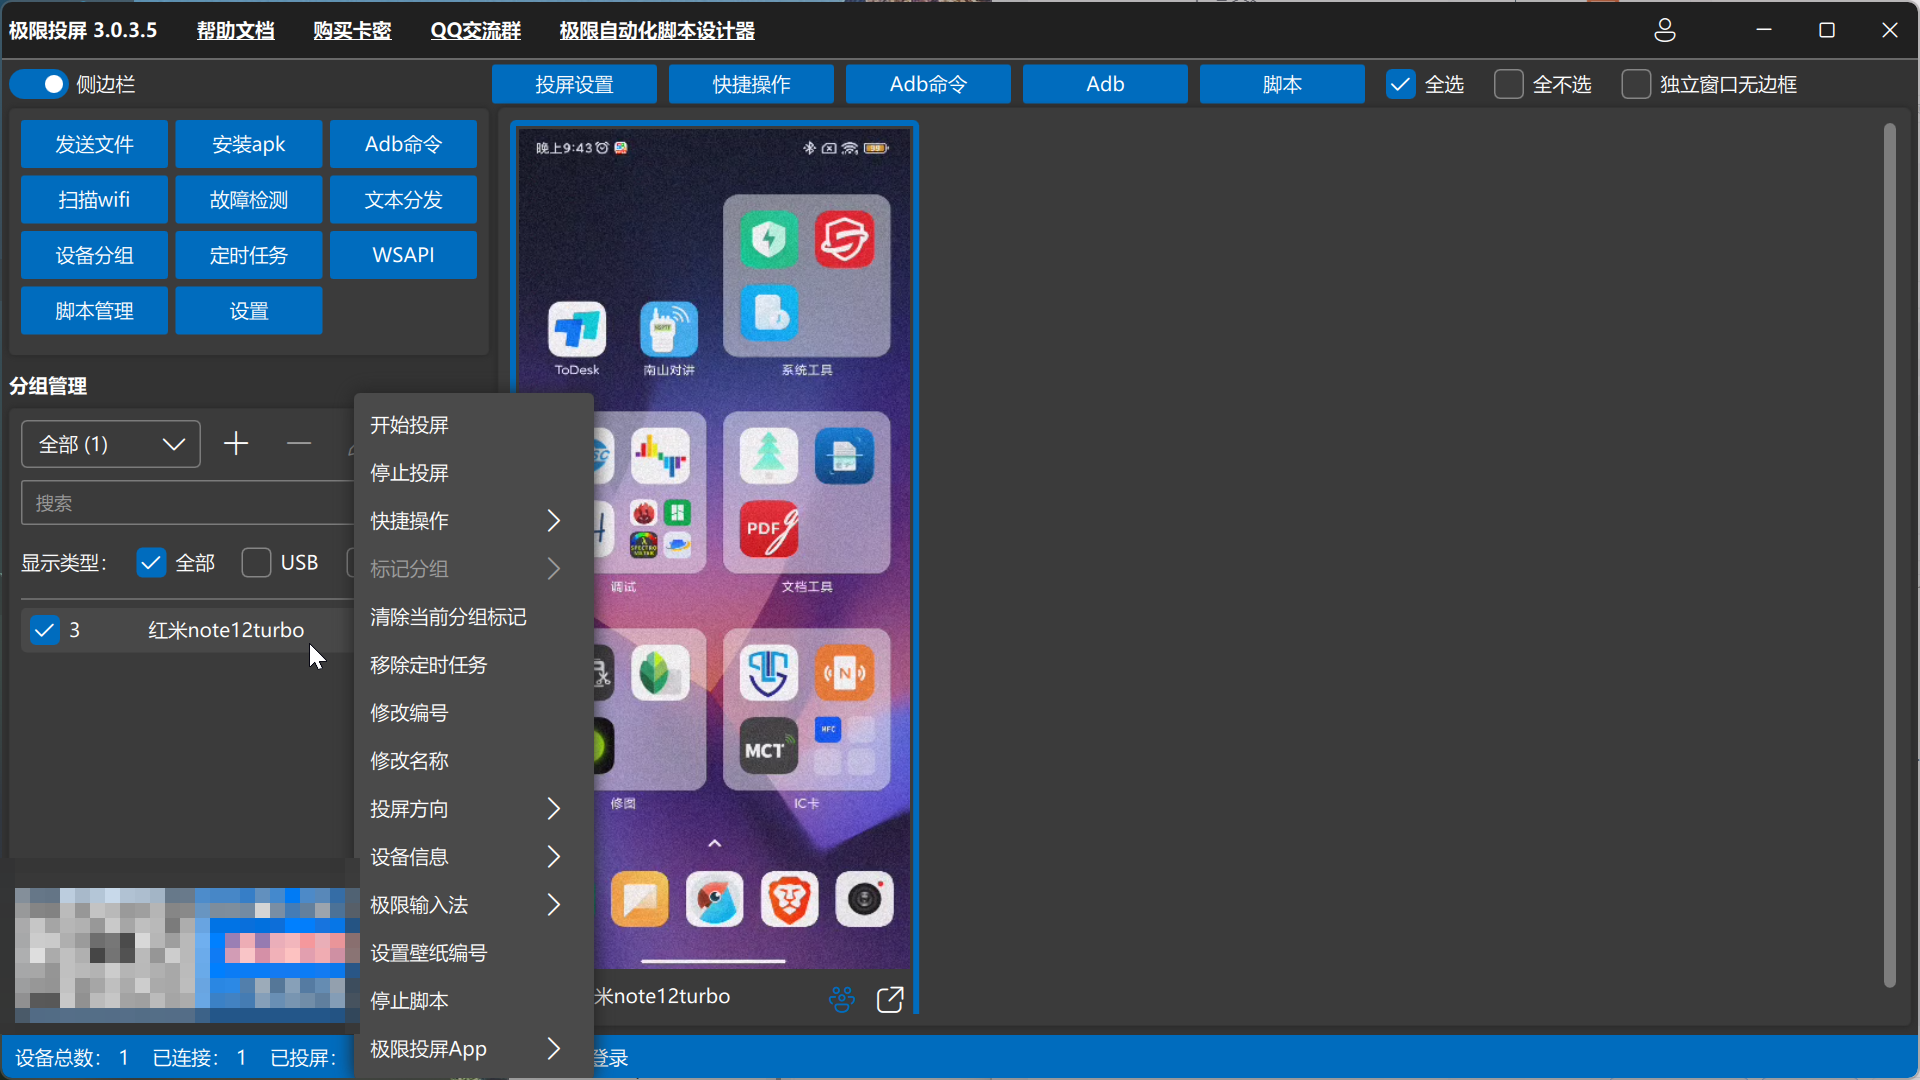This screenshot has height=1080, width=1920.
Task: Click the user account icon in title bar
Action: (x=1664, y=30)
